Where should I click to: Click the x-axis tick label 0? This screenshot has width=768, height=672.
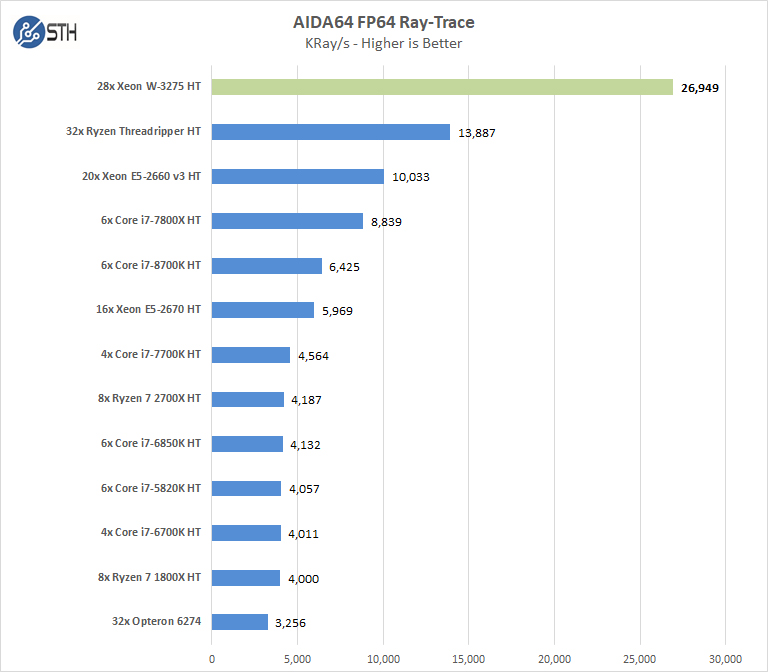[212, 660]
